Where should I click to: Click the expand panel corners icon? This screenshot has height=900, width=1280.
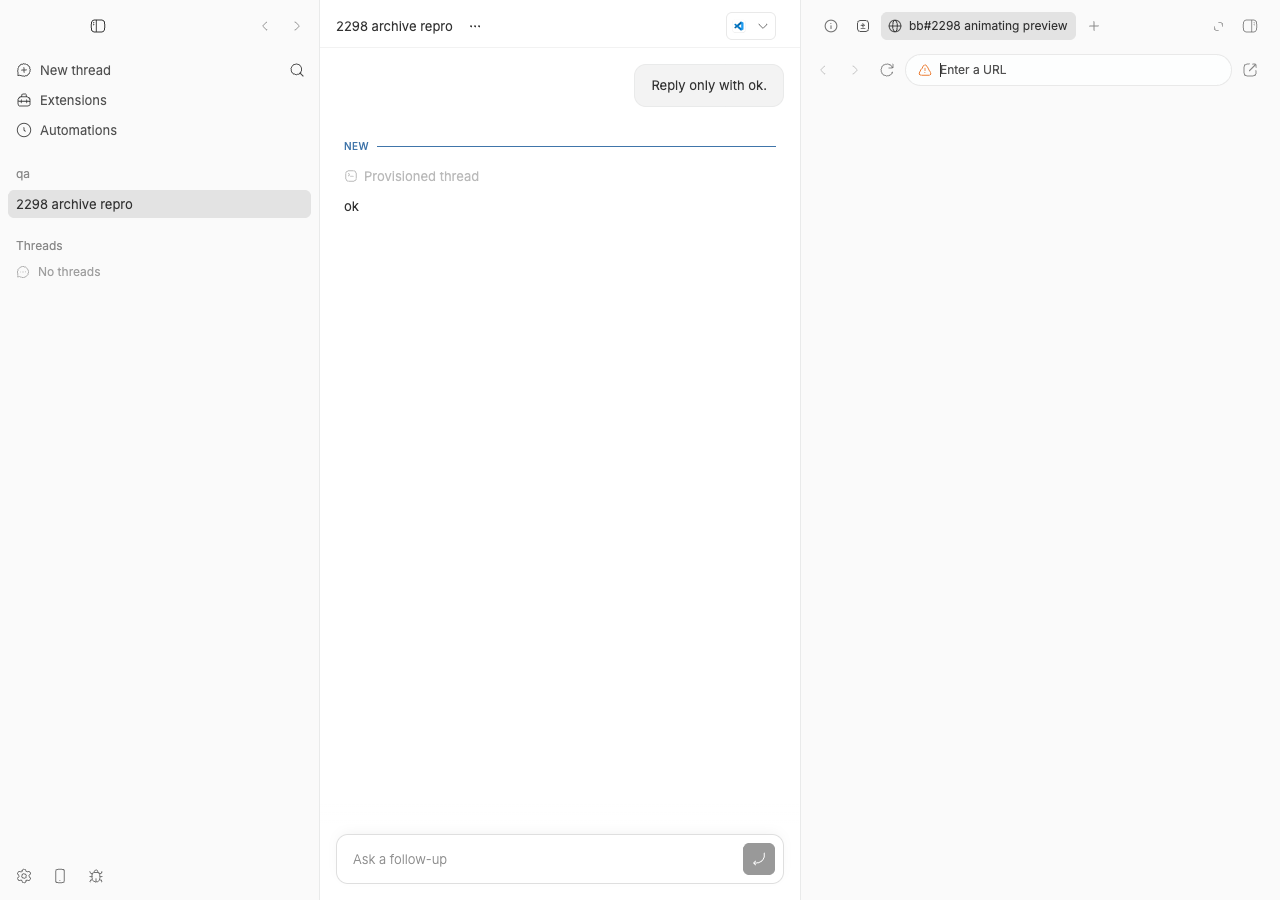tap(1218, 26)
